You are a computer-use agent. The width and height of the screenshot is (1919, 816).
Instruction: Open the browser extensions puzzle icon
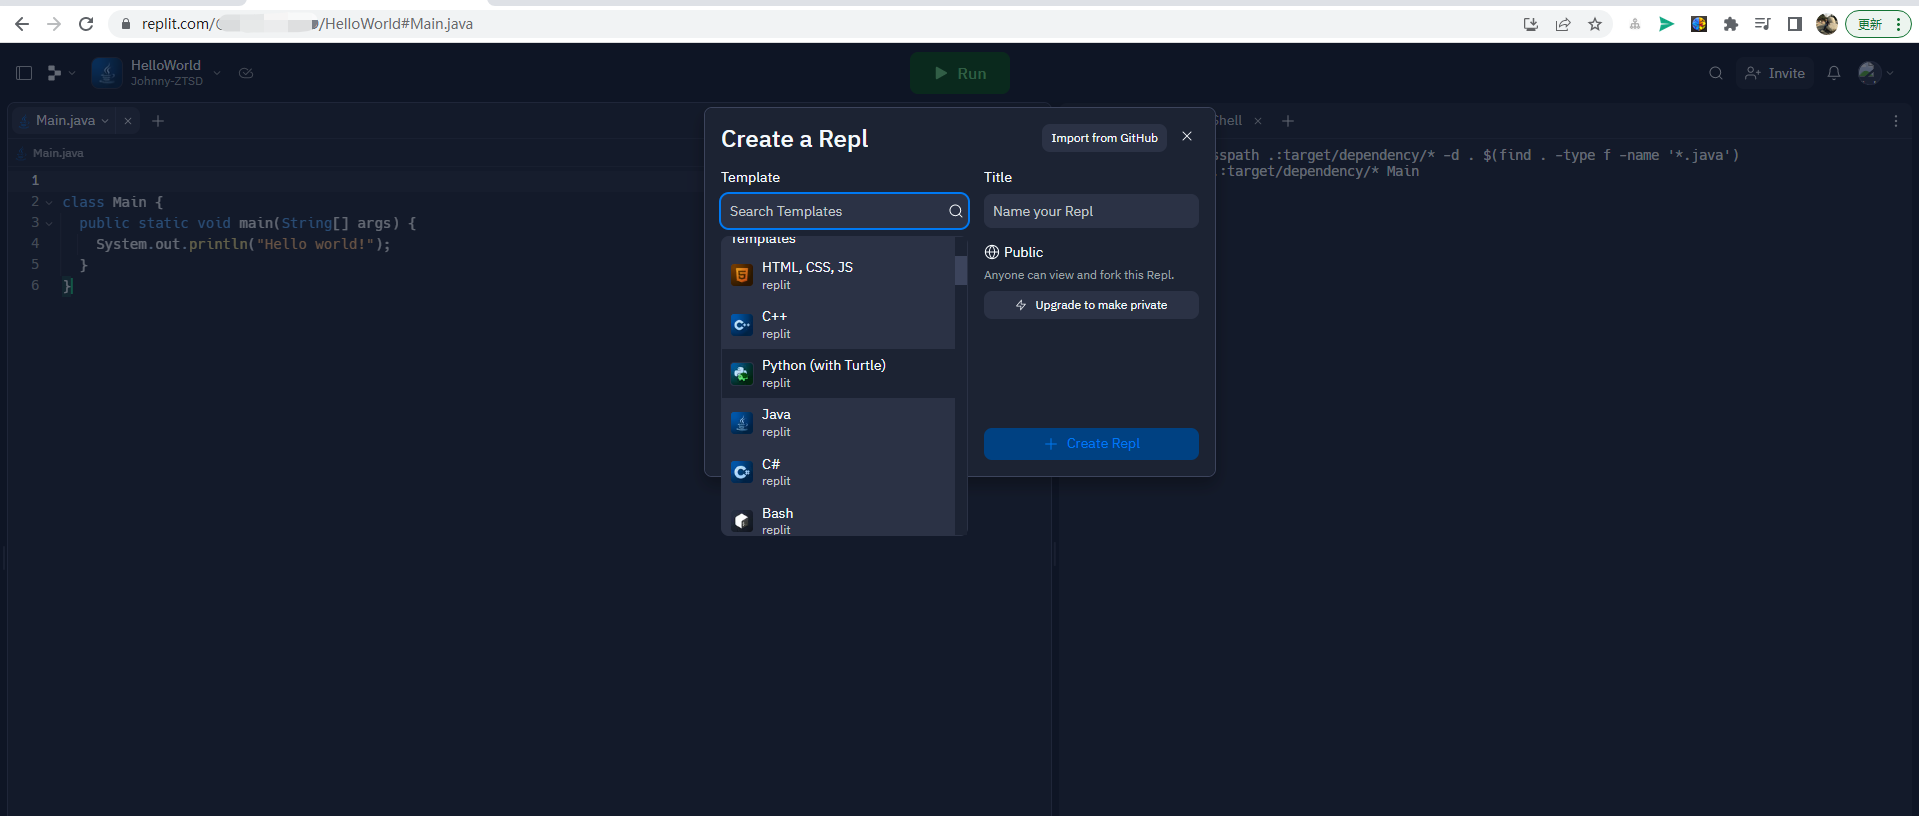coord(1731,24)
